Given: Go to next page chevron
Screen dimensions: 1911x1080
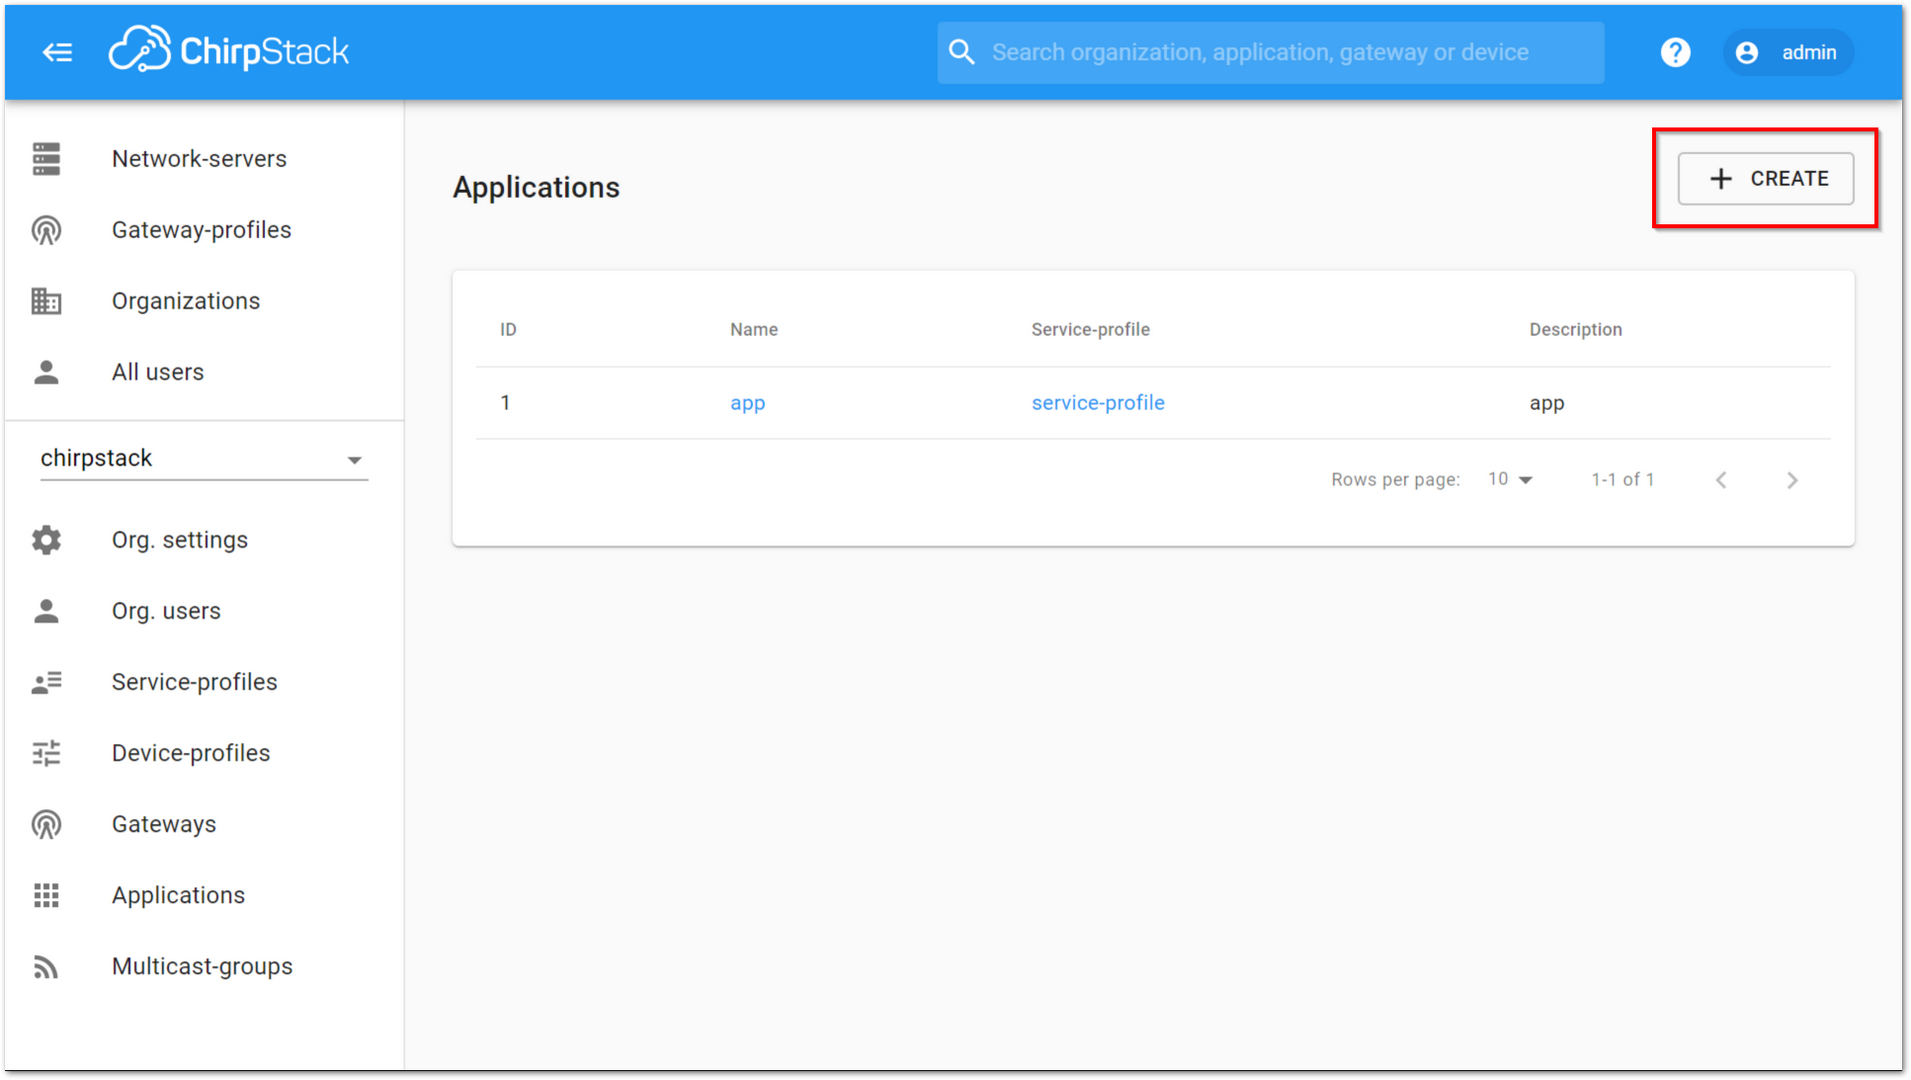Looking at the screenshot, I should click(x=1792, y=480).
